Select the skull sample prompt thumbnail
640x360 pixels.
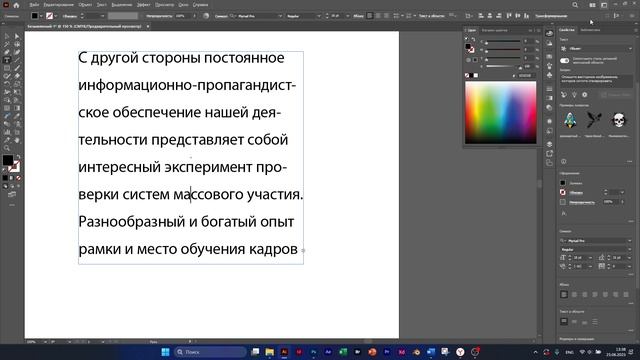(x=619, y=120)
